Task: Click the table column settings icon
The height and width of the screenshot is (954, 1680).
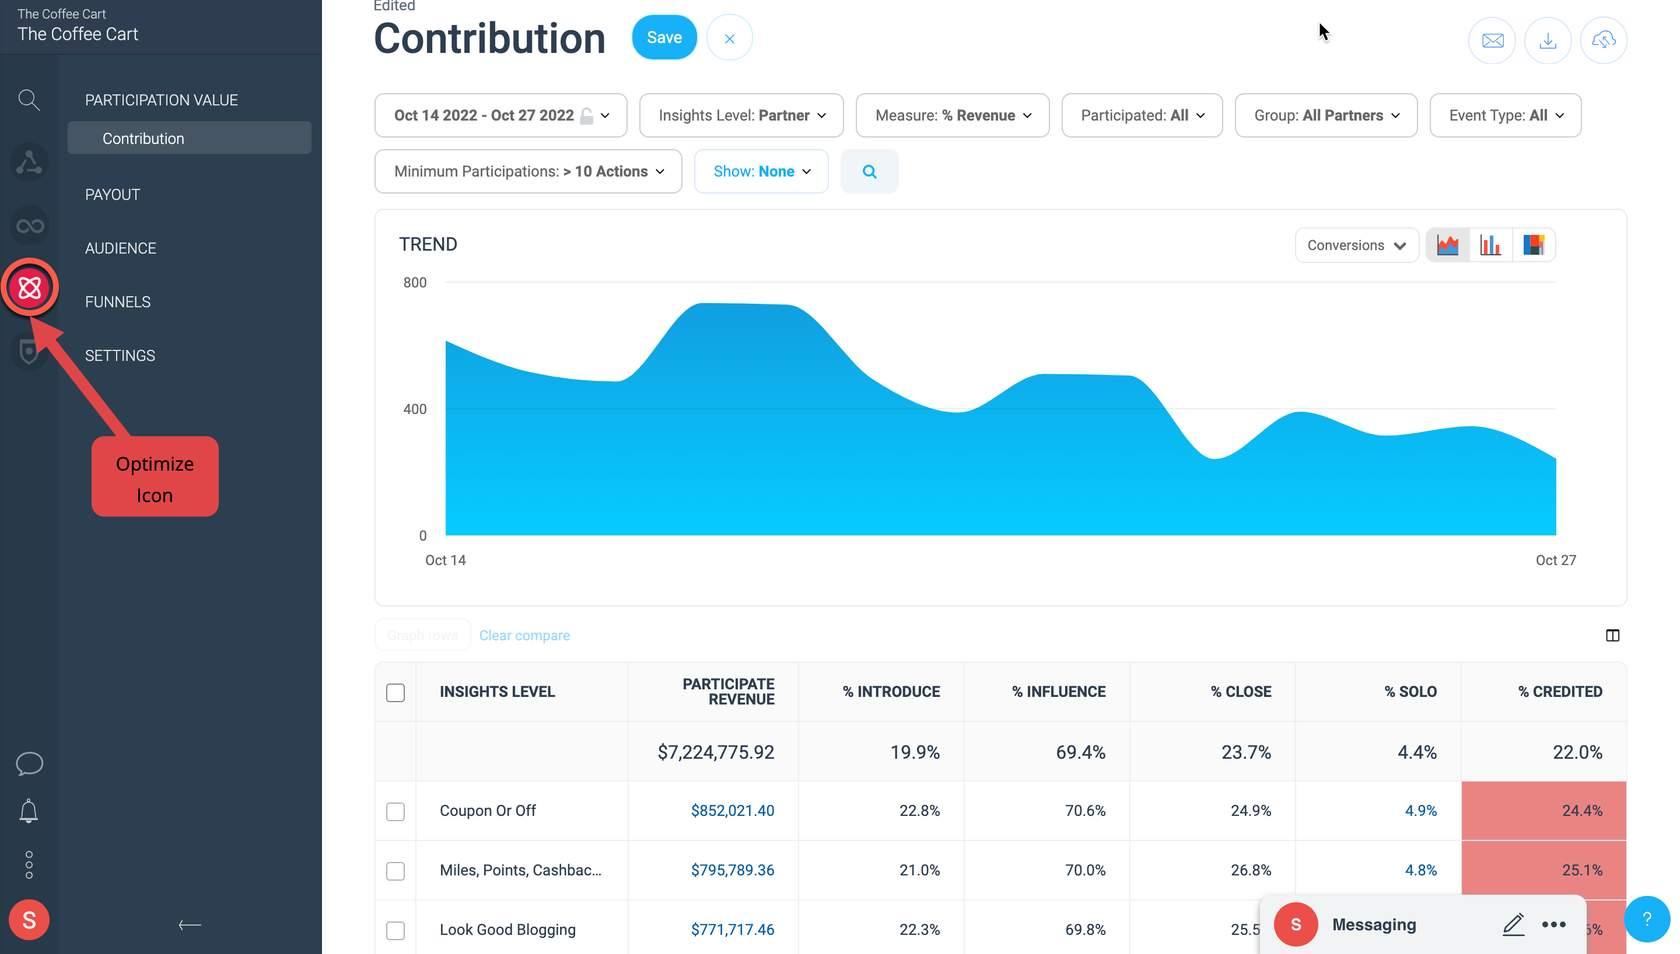Action: [x=1612, y=636]
